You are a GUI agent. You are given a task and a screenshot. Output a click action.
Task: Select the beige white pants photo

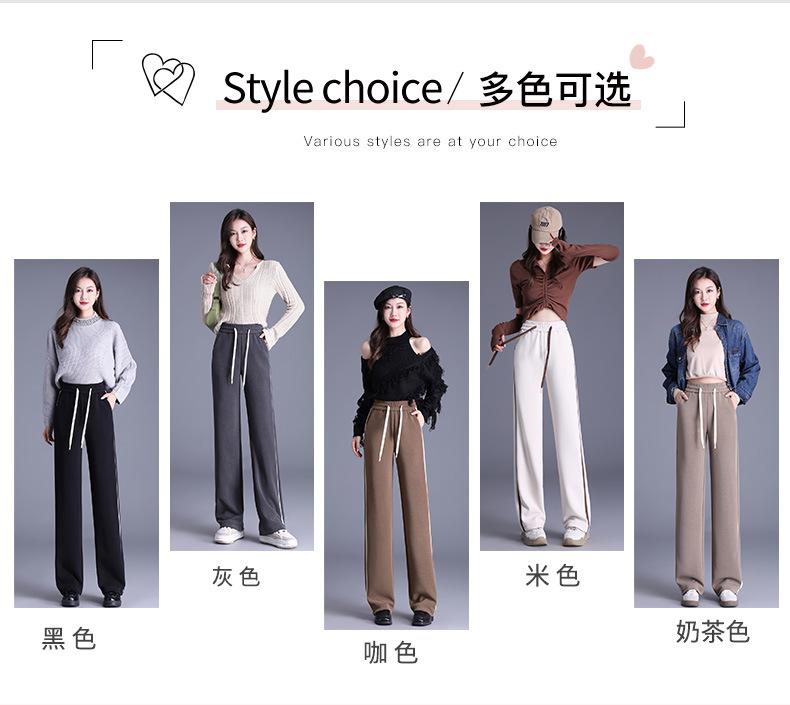[552, 376]
